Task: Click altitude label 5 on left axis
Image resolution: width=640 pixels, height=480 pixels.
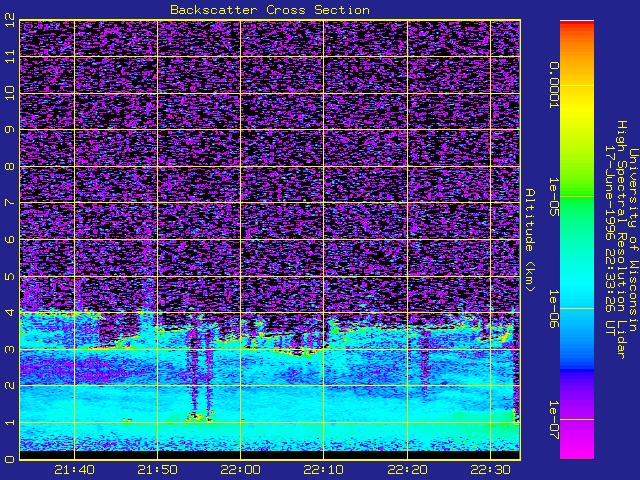Action: [10, 276]
